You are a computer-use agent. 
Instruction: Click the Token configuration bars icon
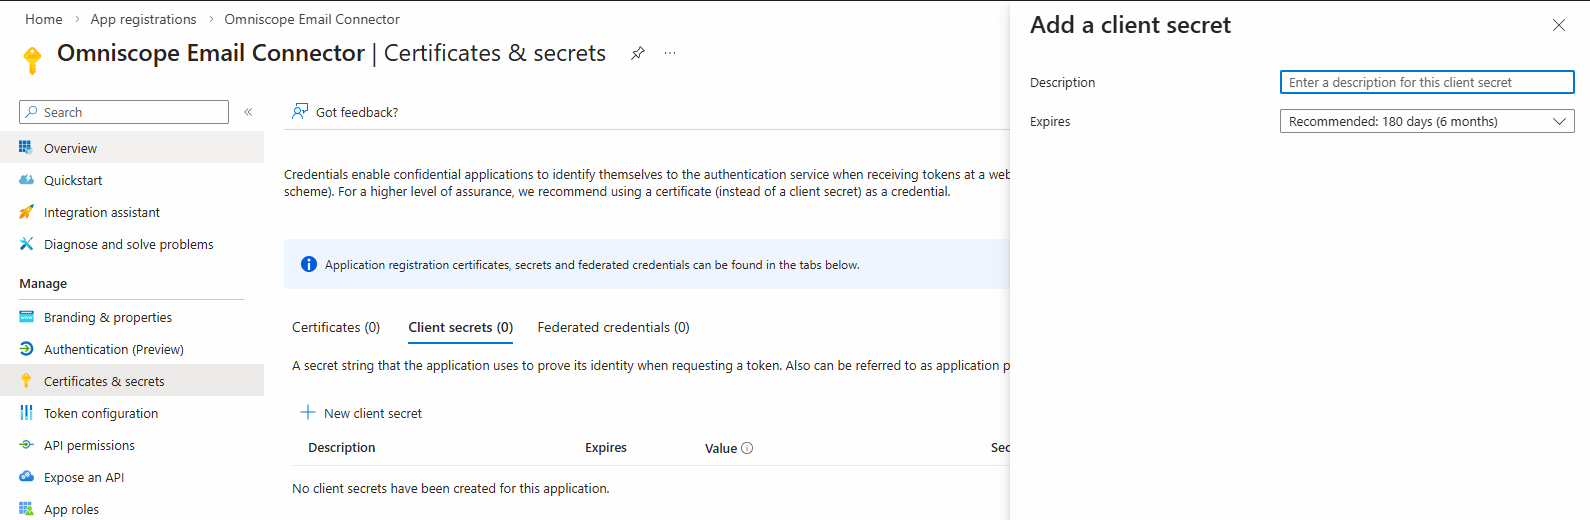26,413
